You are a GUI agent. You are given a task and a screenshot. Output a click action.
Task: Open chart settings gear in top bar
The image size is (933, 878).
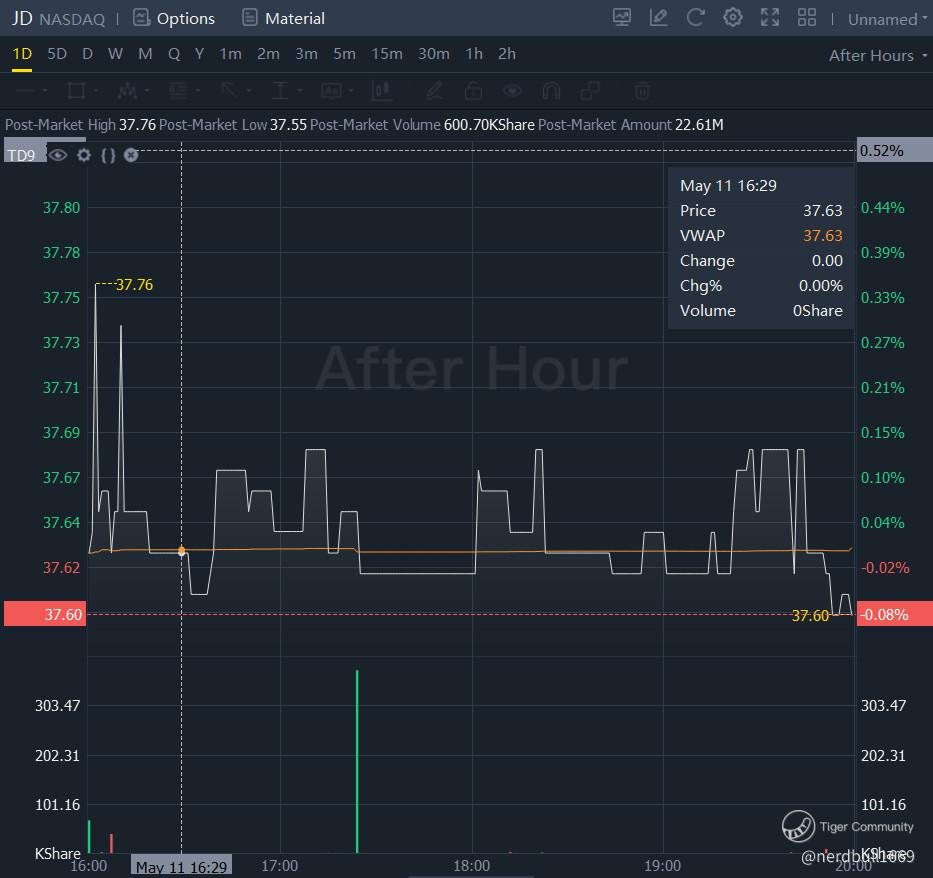(x=733, y=18)
